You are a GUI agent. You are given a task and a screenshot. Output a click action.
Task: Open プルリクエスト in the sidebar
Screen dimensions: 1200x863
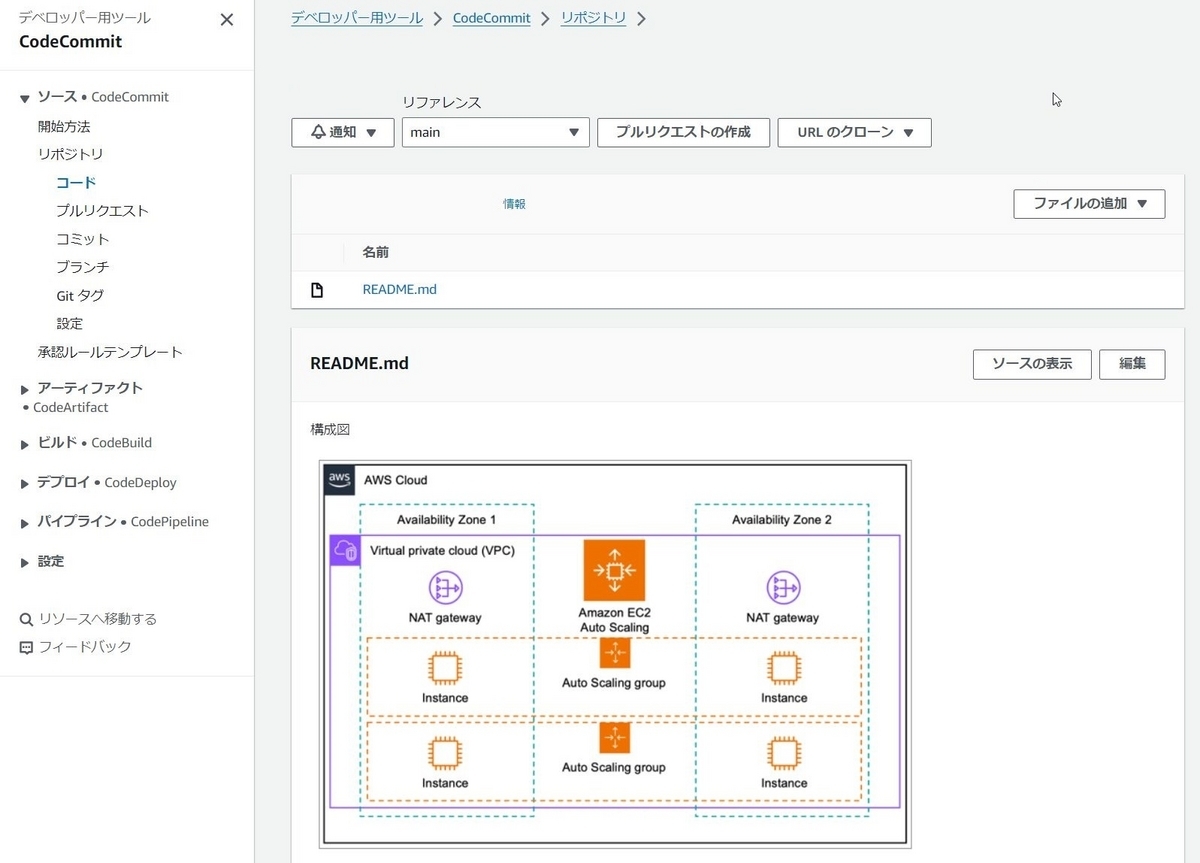(102, 211)
